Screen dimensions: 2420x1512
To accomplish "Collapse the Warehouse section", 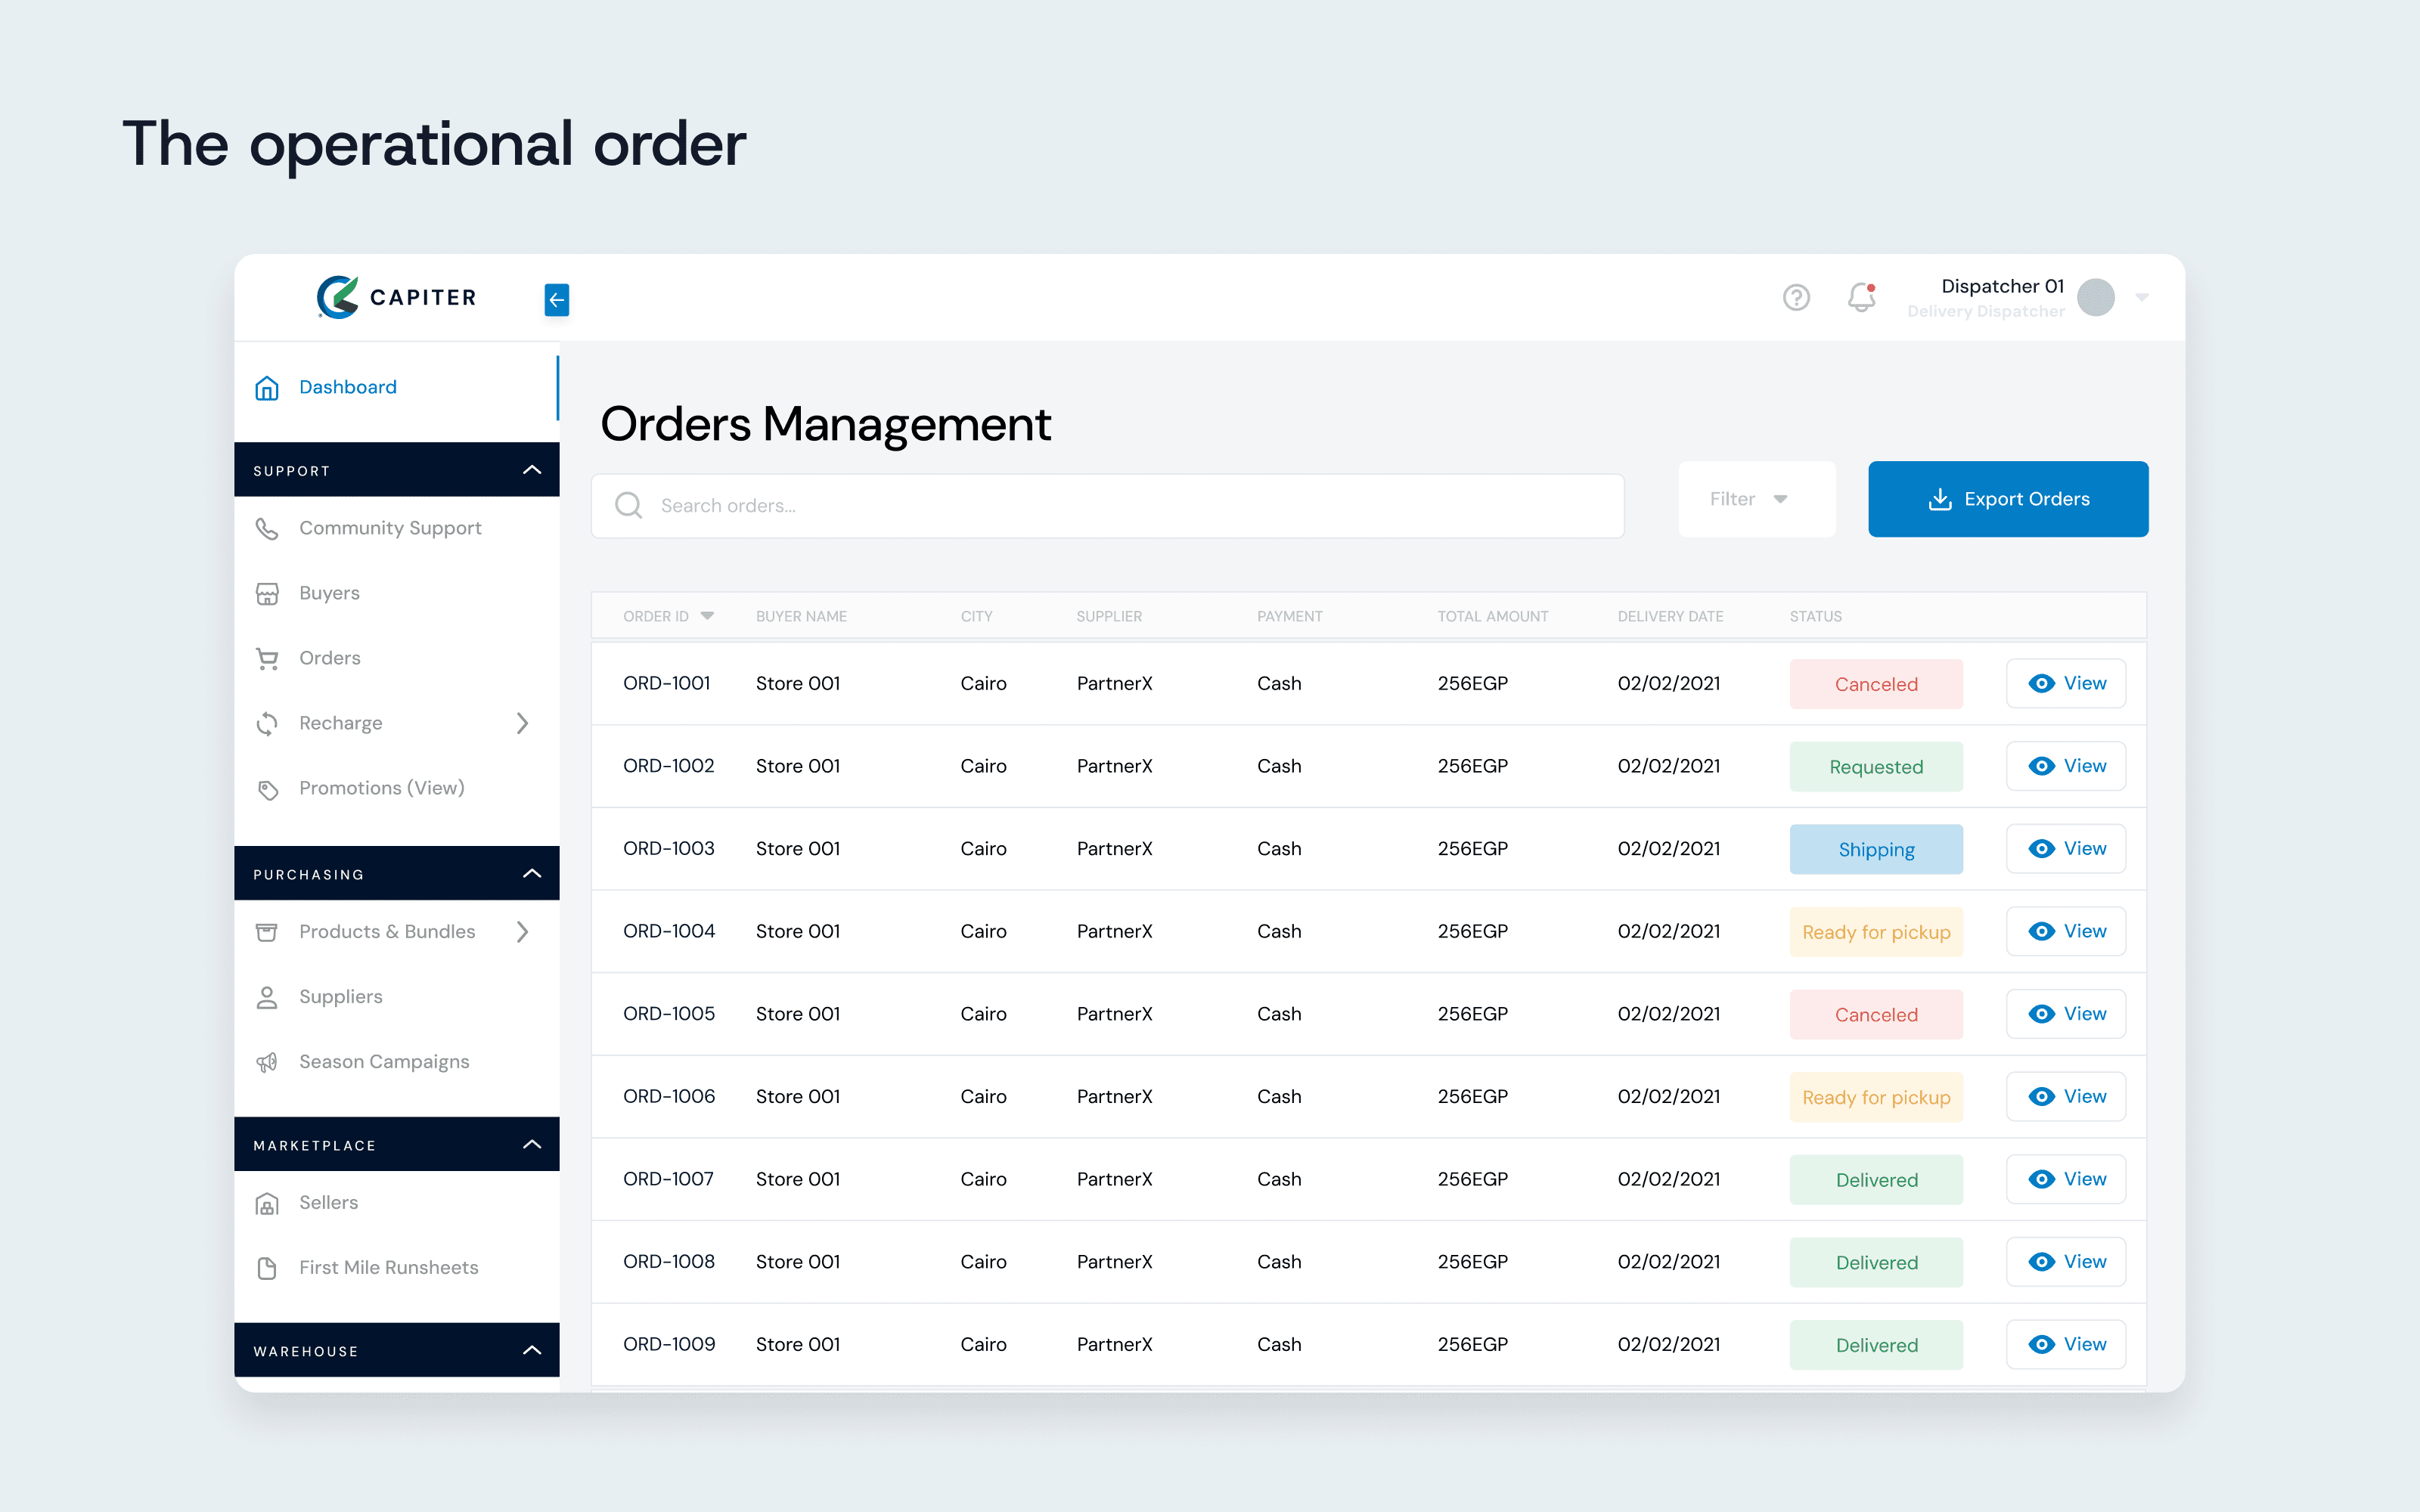I will [532, 1351].
